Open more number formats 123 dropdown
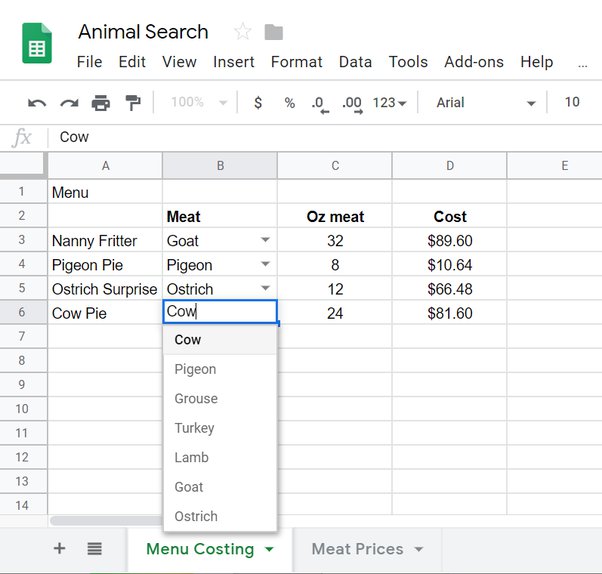 tap(389, 103)
